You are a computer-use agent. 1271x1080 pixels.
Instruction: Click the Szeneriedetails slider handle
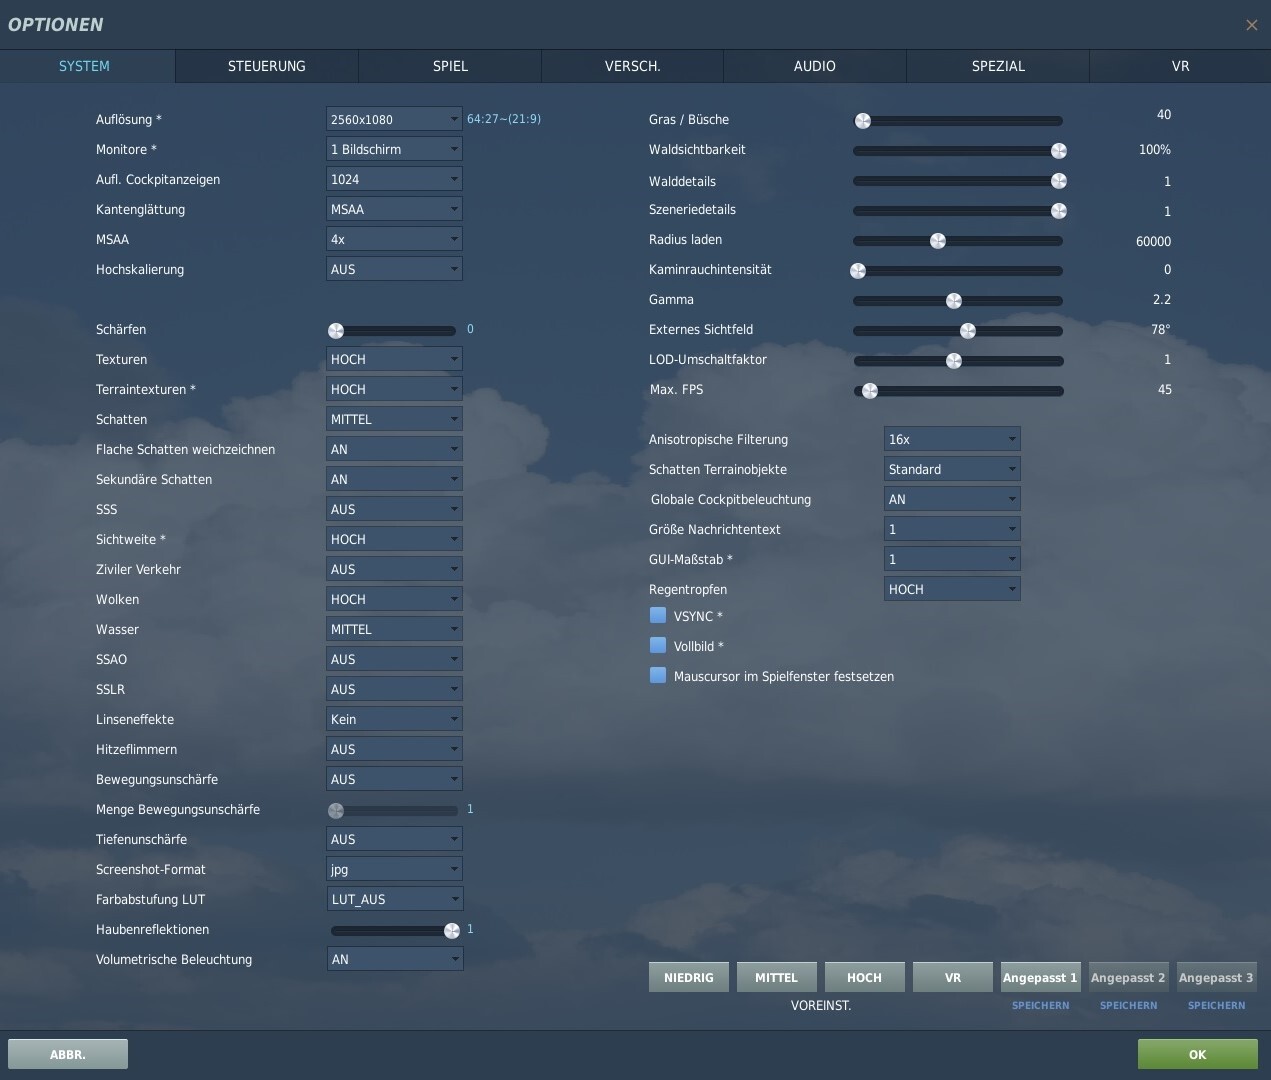click(1059, 211)
